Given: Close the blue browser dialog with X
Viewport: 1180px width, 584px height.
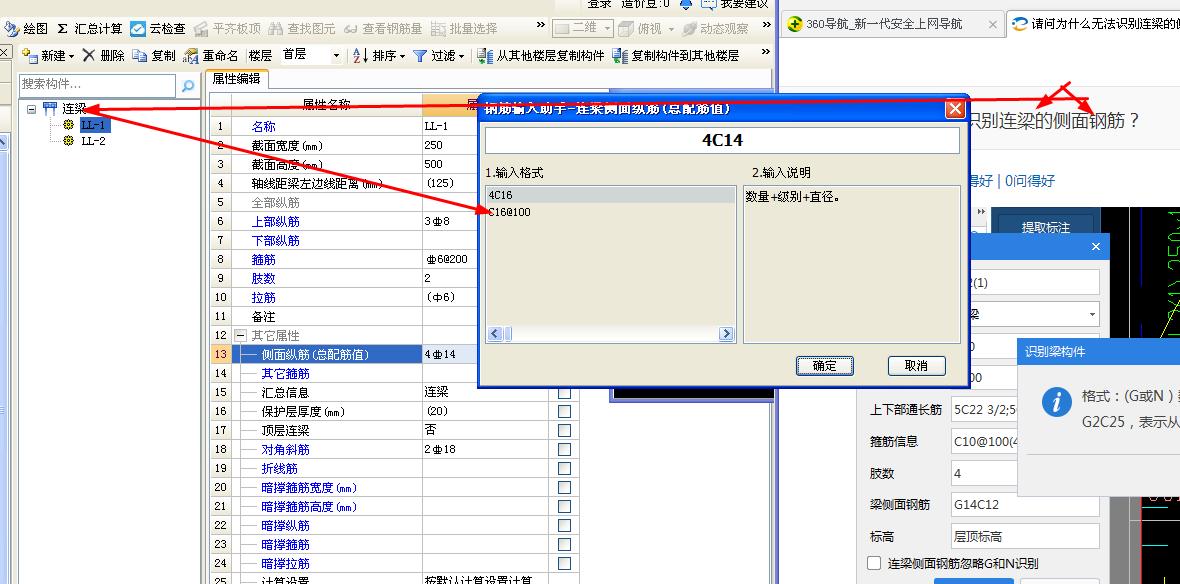Looking at the screenshot, I should click(x=1096, y=246).
